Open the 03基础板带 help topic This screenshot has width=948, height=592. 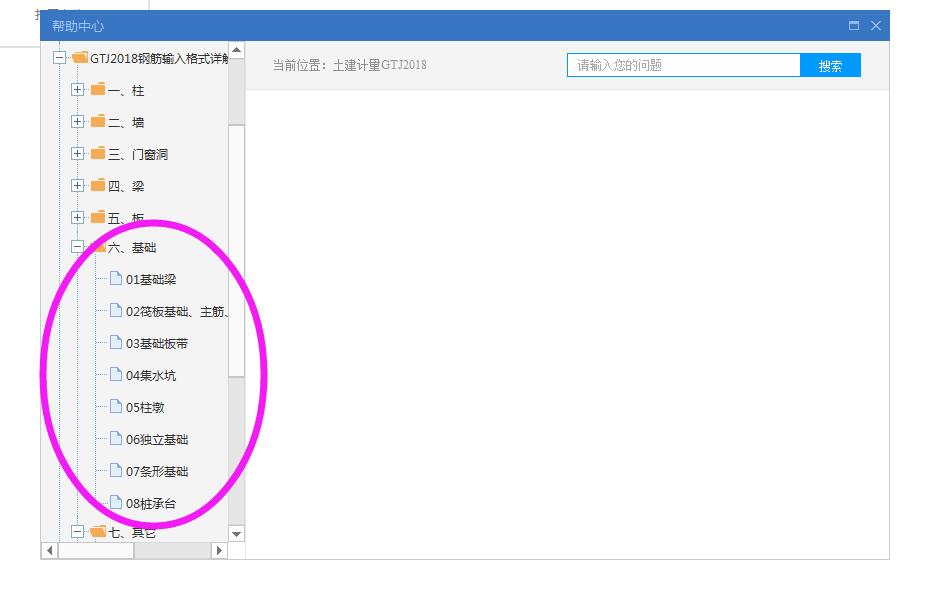(x=157, y=343)
